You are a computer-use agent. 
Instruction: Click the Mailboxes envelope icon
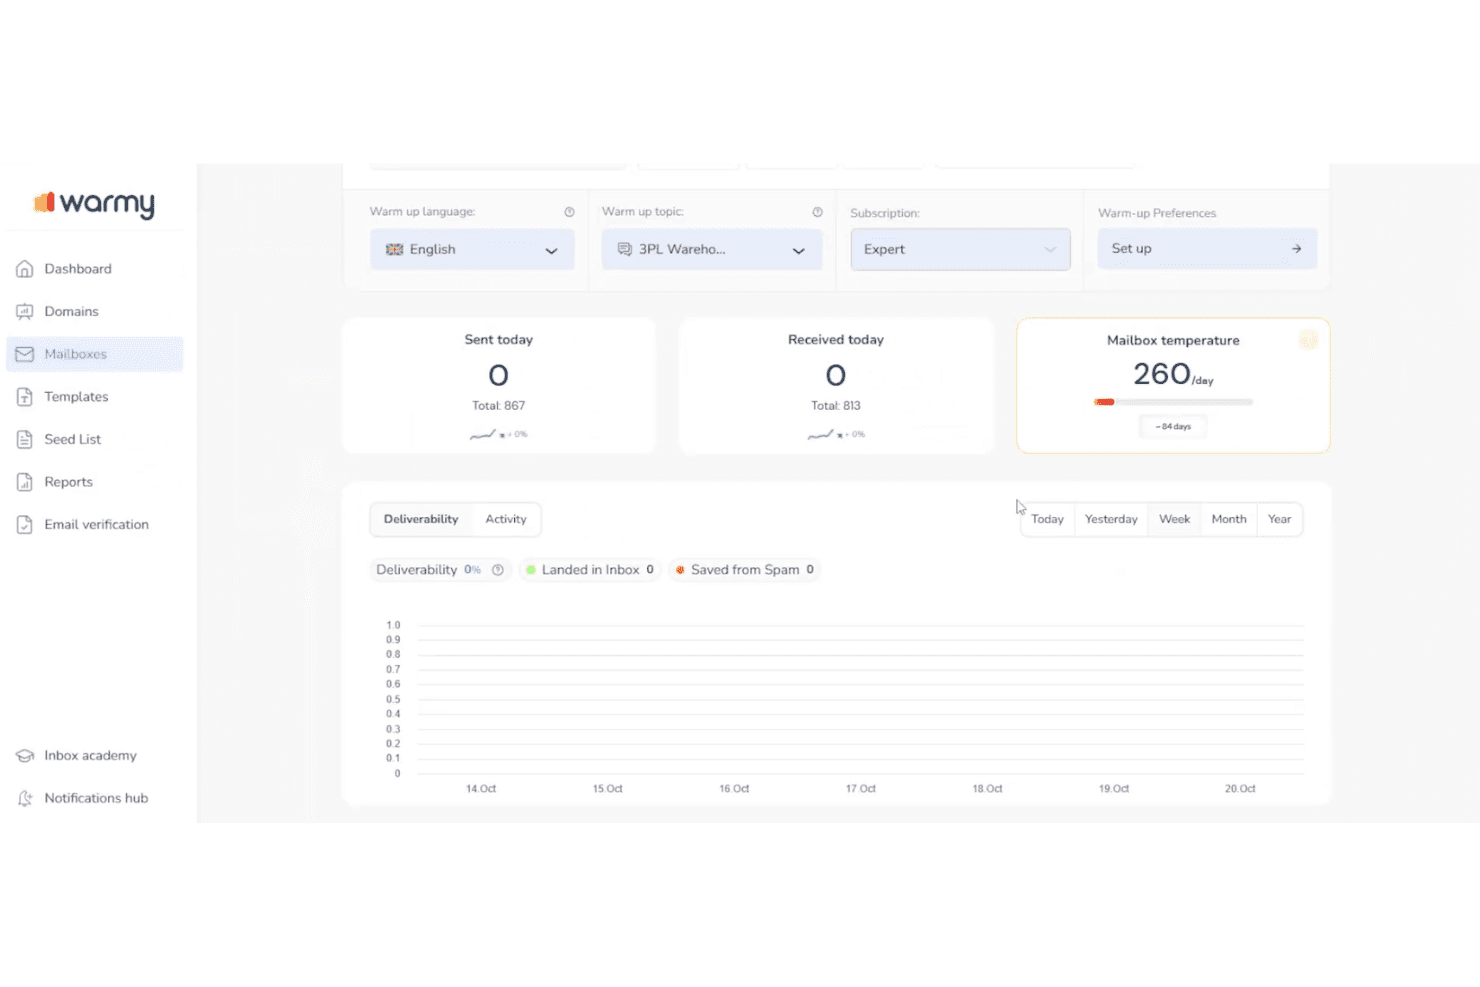tap(25, 354)
